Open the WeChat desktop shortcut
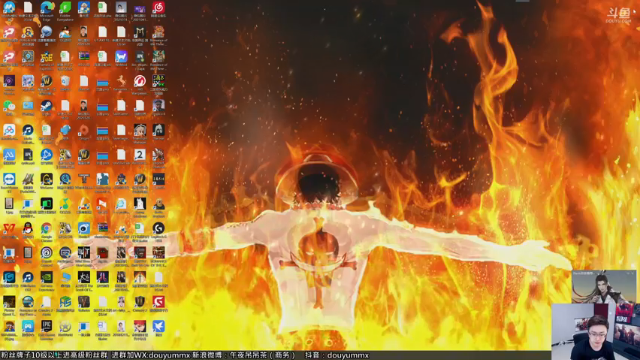 click(x=9, y=106)
